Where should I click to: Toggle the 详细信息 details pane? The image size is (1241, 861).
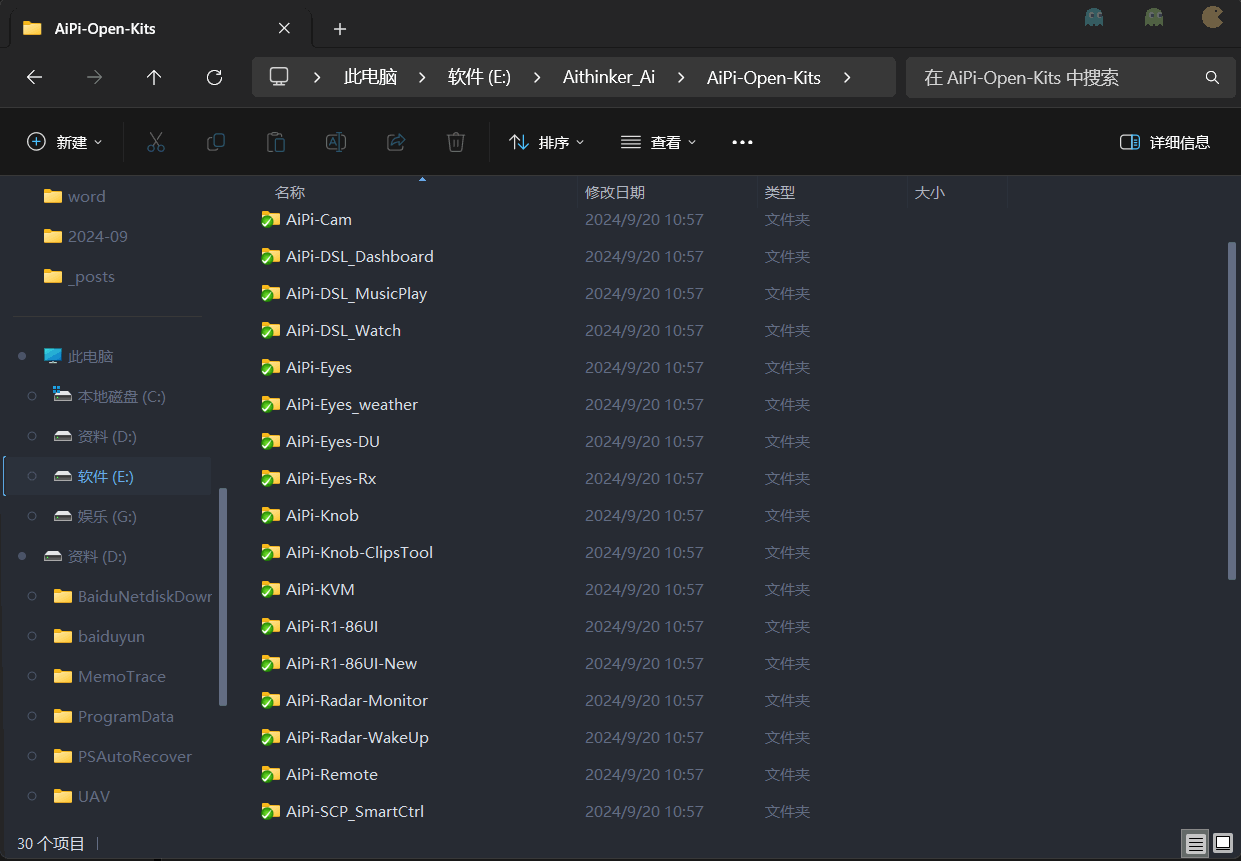1165,142
